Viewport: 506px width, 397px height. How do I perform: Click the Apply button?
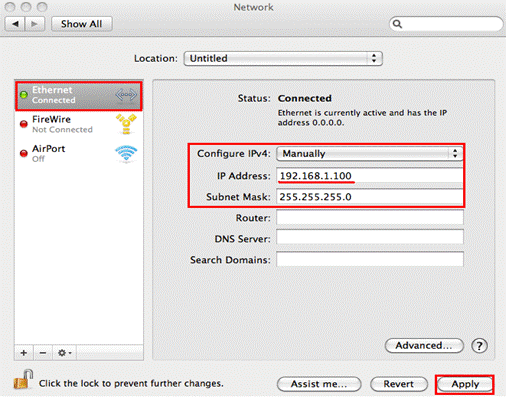click(465, 384)
